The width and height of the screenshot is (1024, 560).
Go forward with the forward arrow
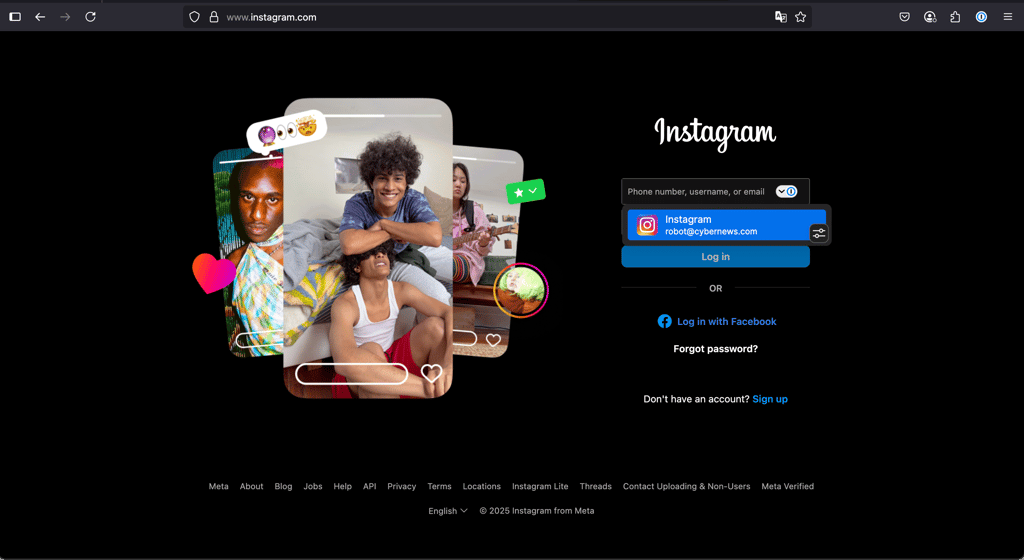[65, 17]
